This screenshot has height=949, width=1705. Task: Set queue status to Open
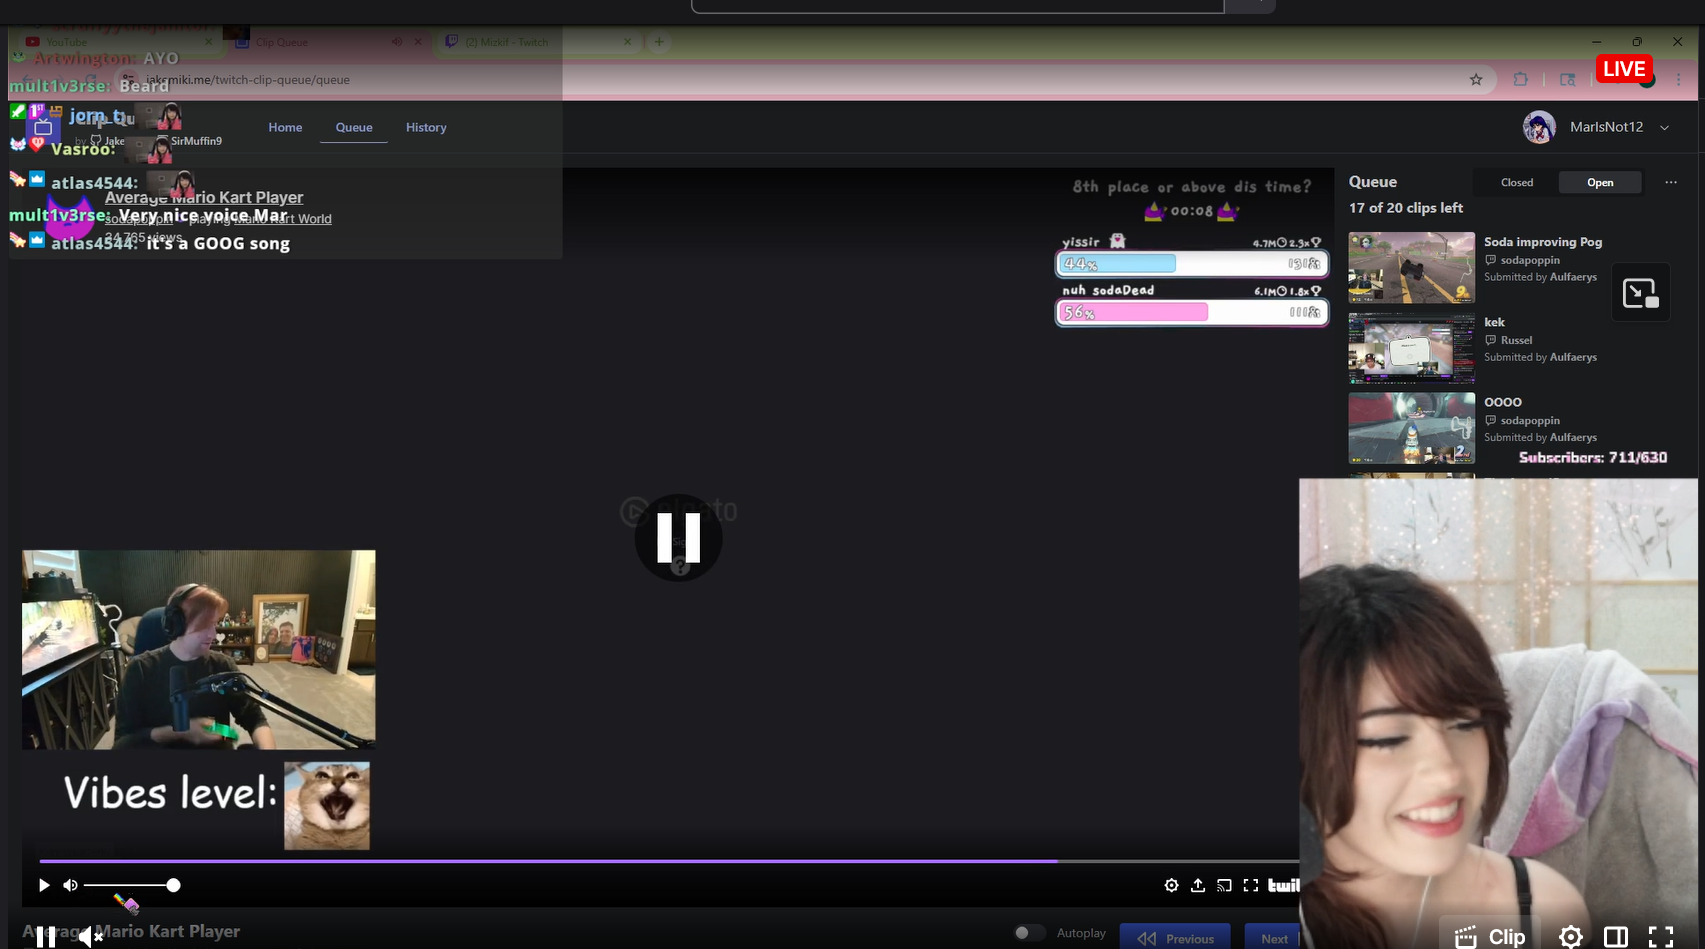[1600, 182]
